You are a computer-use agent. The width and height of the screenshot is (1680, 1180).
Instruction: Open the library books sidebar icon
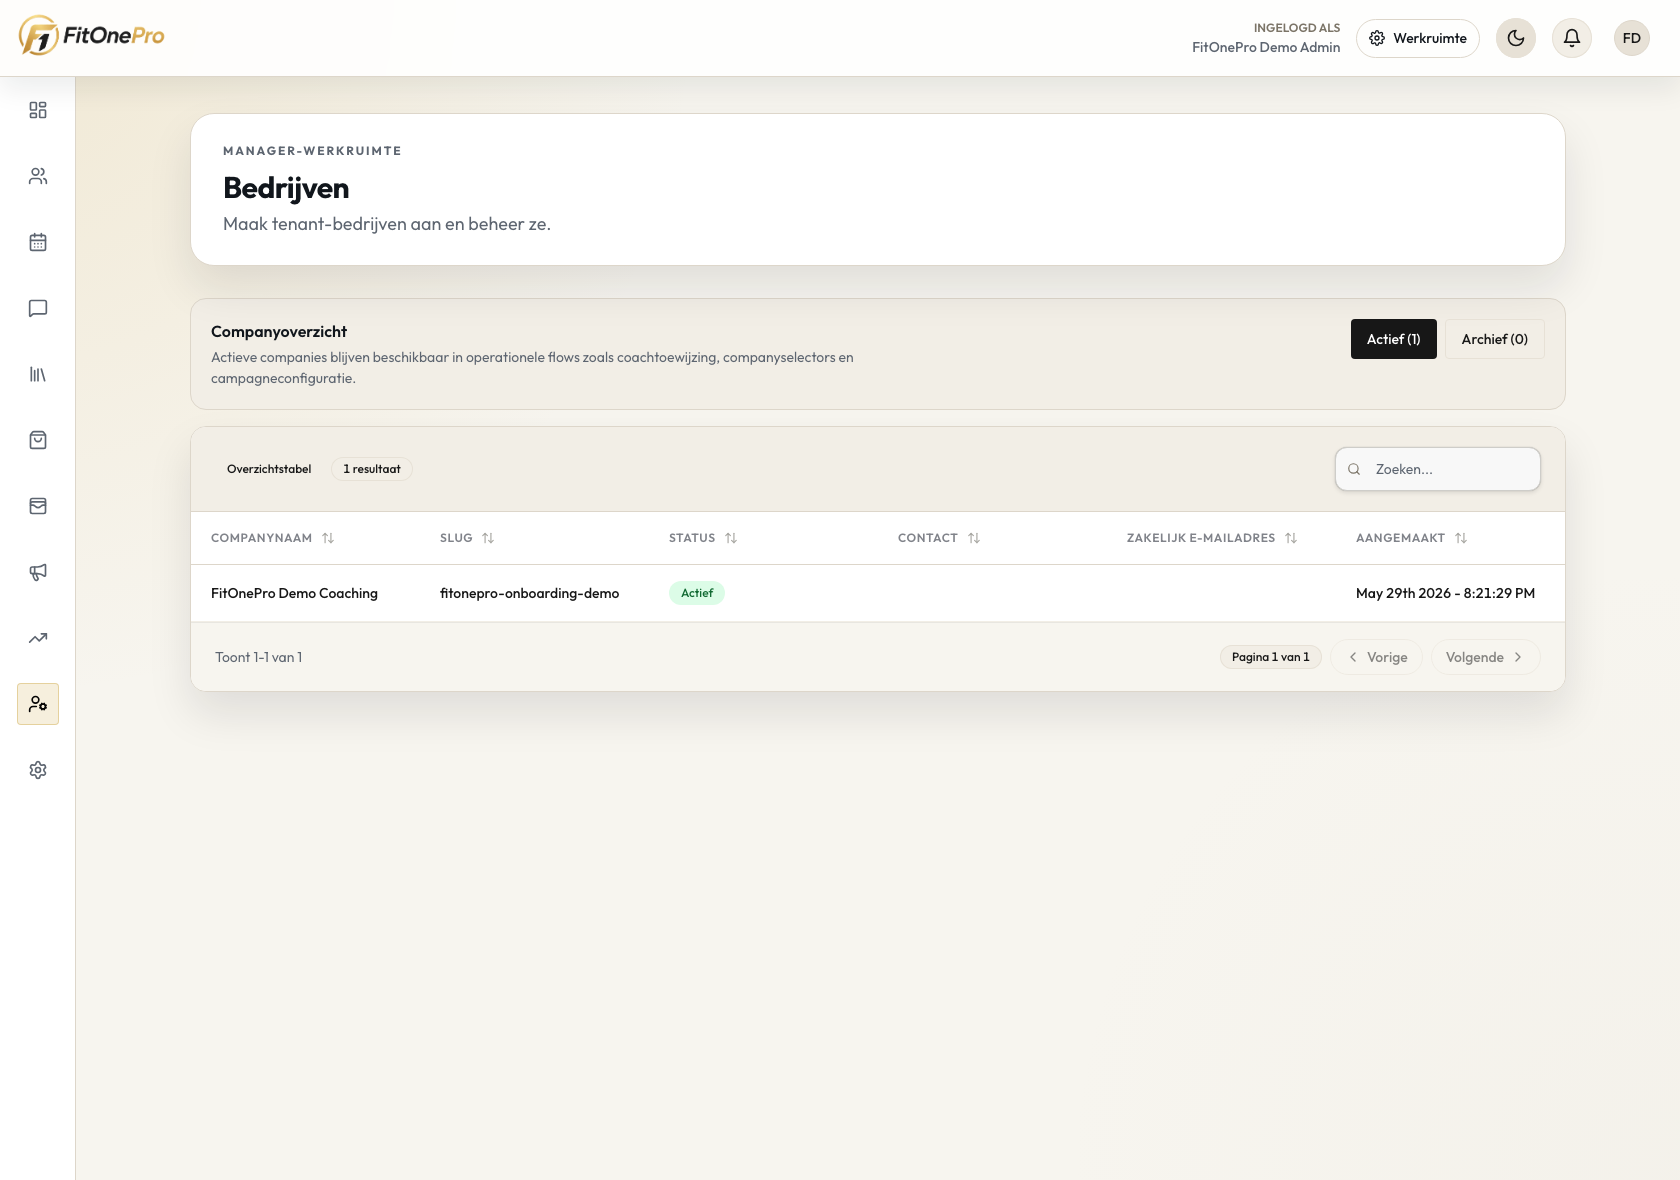click(x=38, y=374)
